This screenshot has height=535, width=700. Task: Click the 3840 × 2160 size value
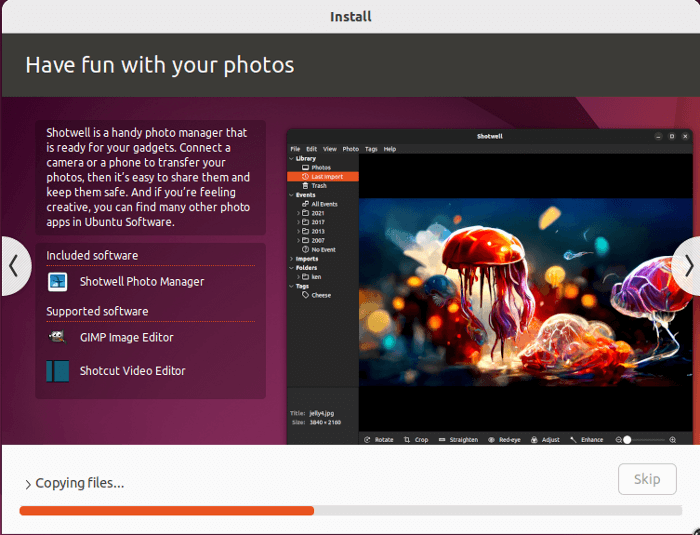pyautogui.click(x=325, y=422)
